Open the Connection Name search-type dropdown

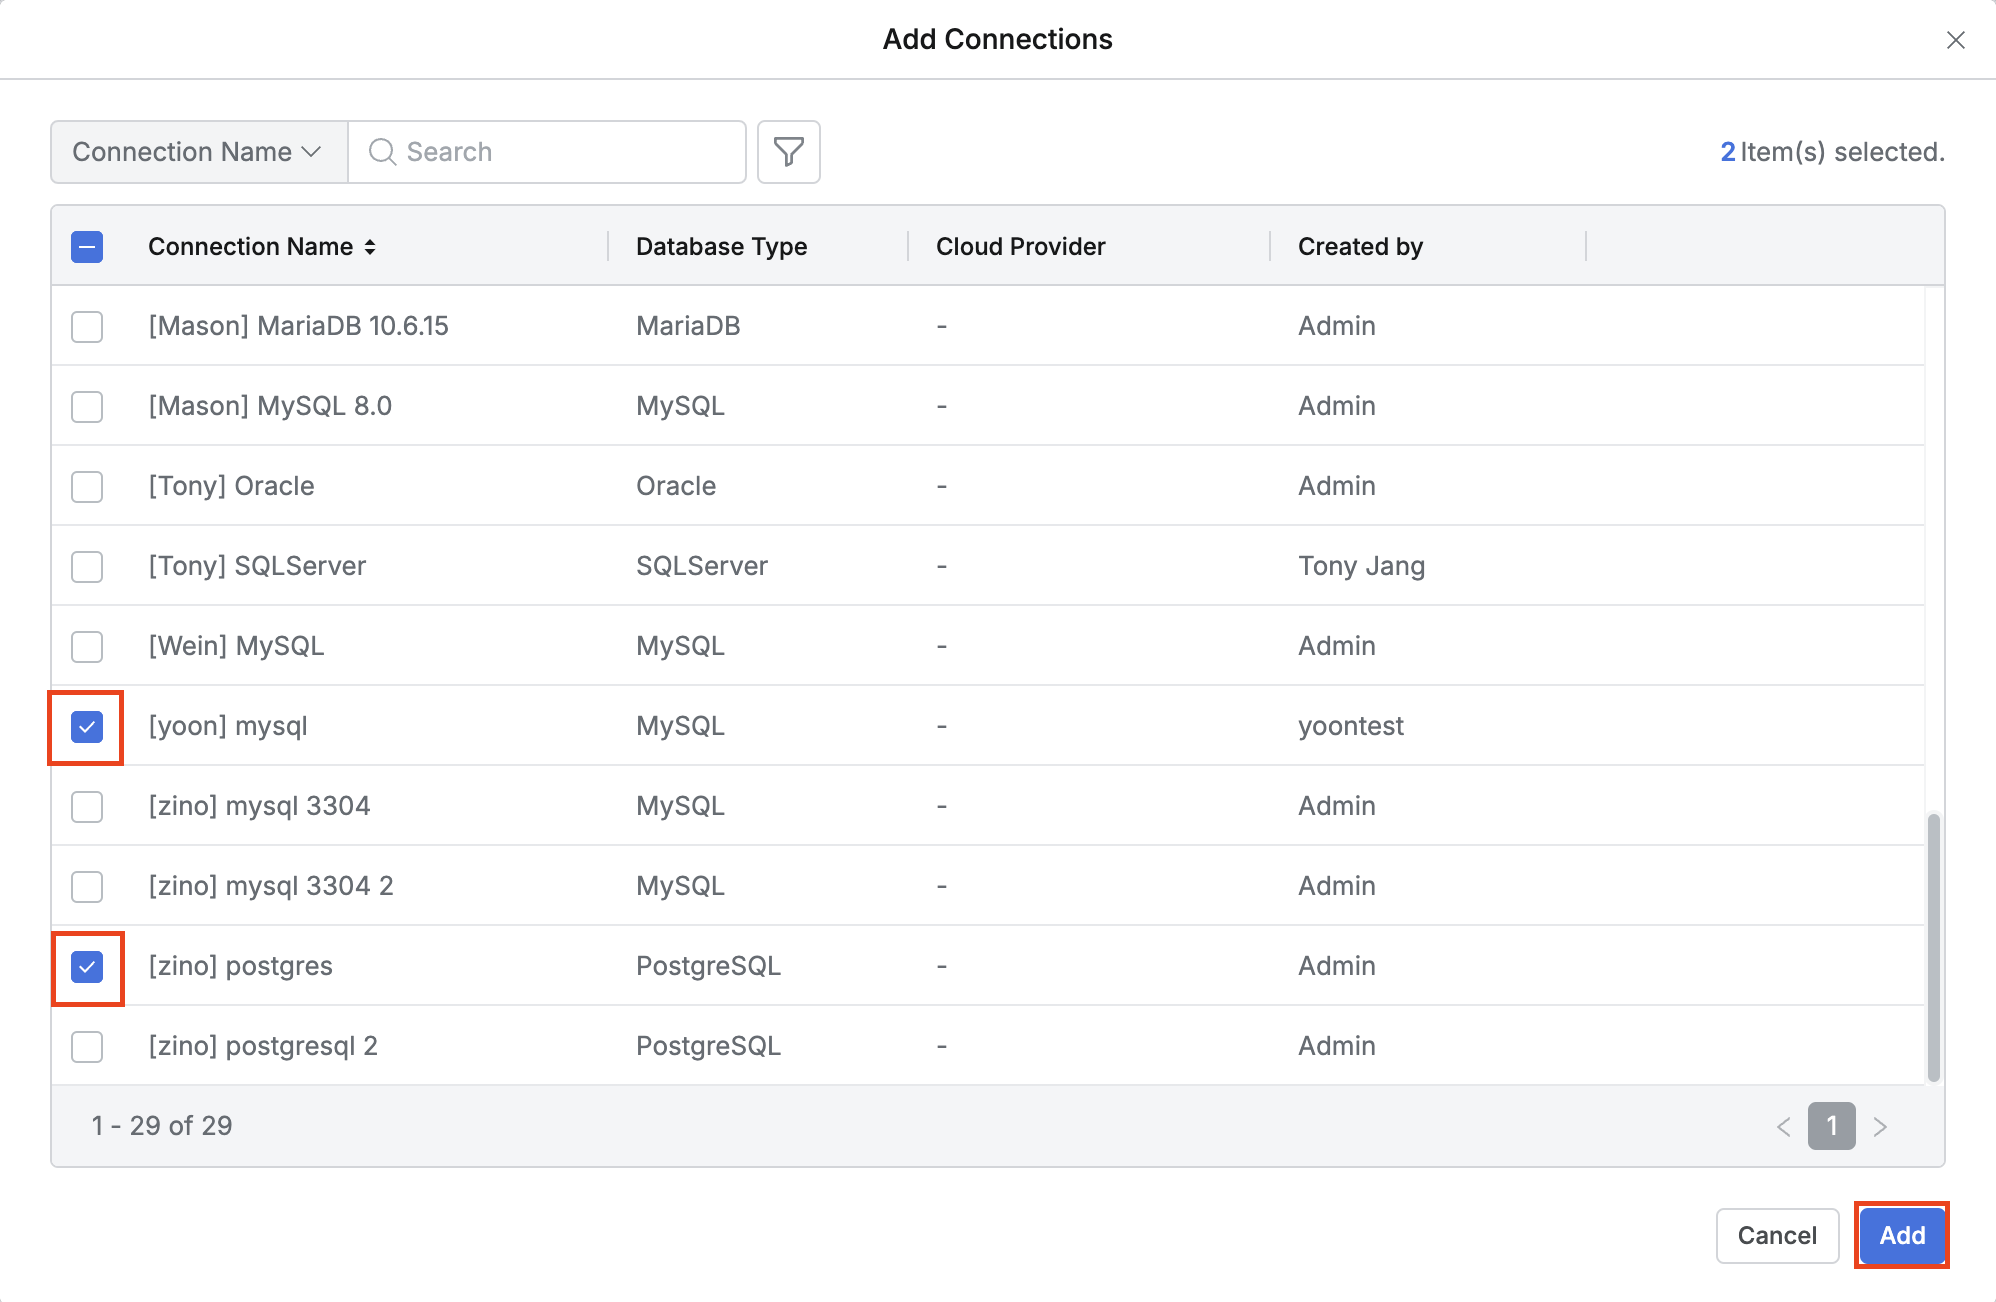(198, 152)
